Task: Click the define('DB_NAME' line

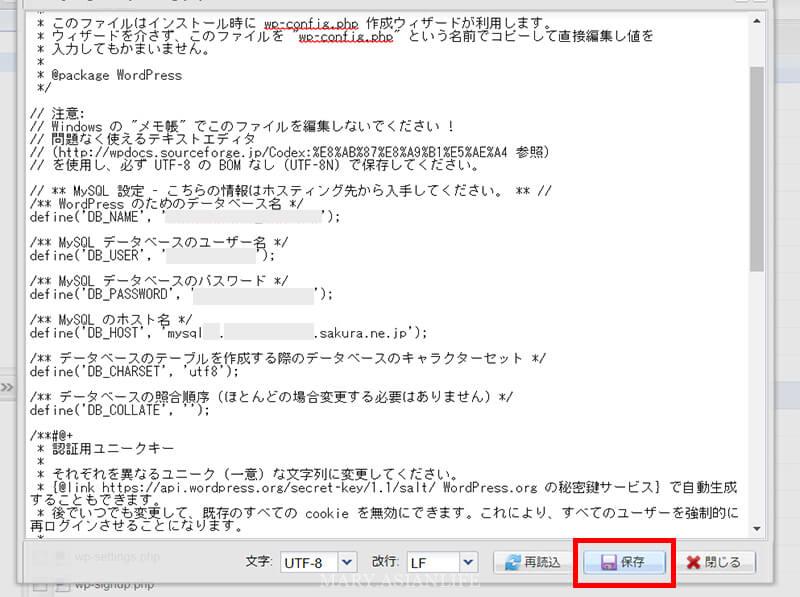Action: pyautogui.click(x=185, y=217)
